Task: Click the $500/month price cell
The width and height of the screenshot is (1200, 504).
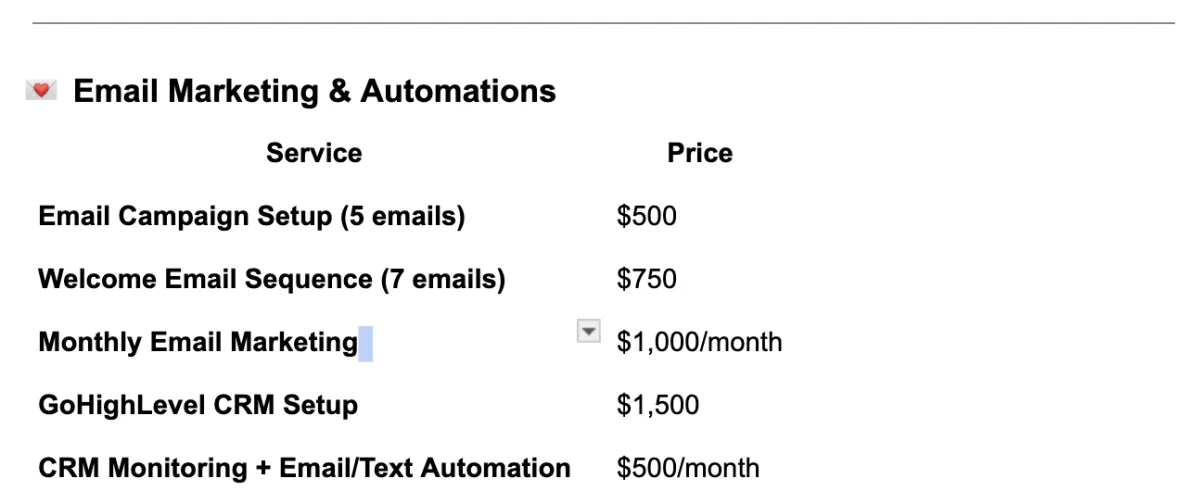Action: pyautogui.click(x=688, y=467)
